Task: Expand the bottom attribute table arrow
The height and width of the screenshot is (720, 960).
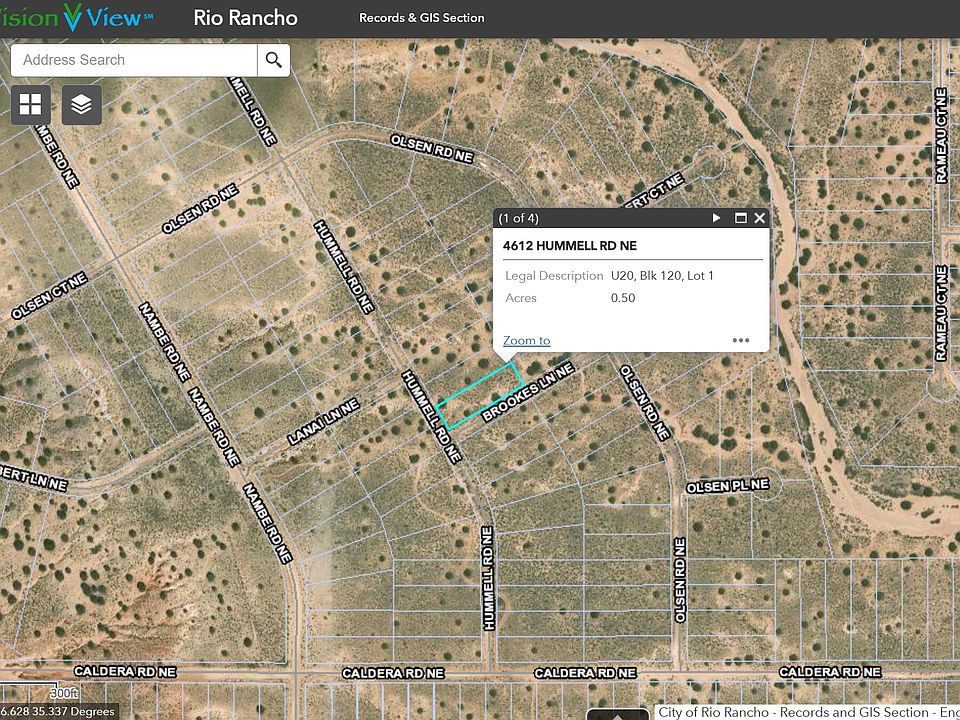Action: [x=618, y=714]
